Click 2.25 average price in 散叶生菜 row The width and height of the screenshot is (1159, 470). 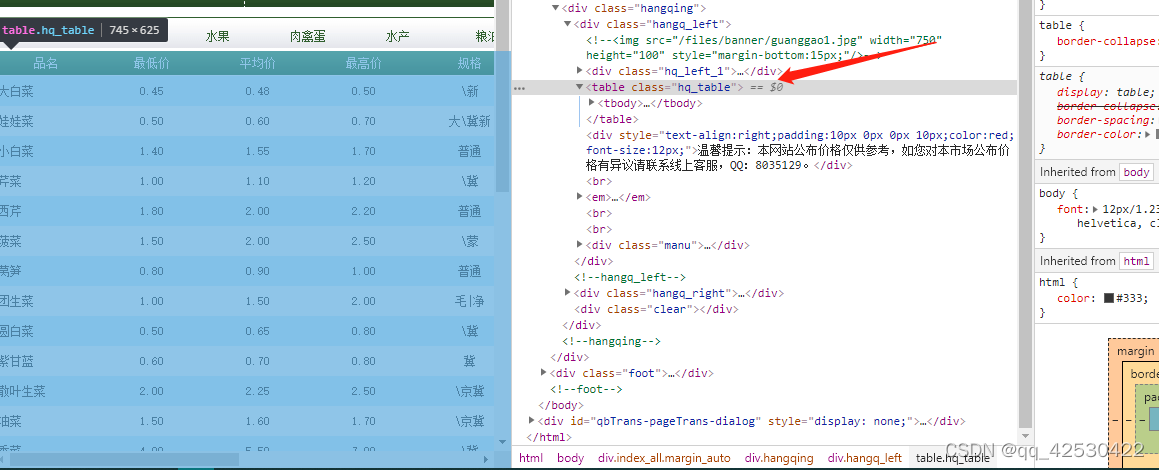(x=257, y=392)
